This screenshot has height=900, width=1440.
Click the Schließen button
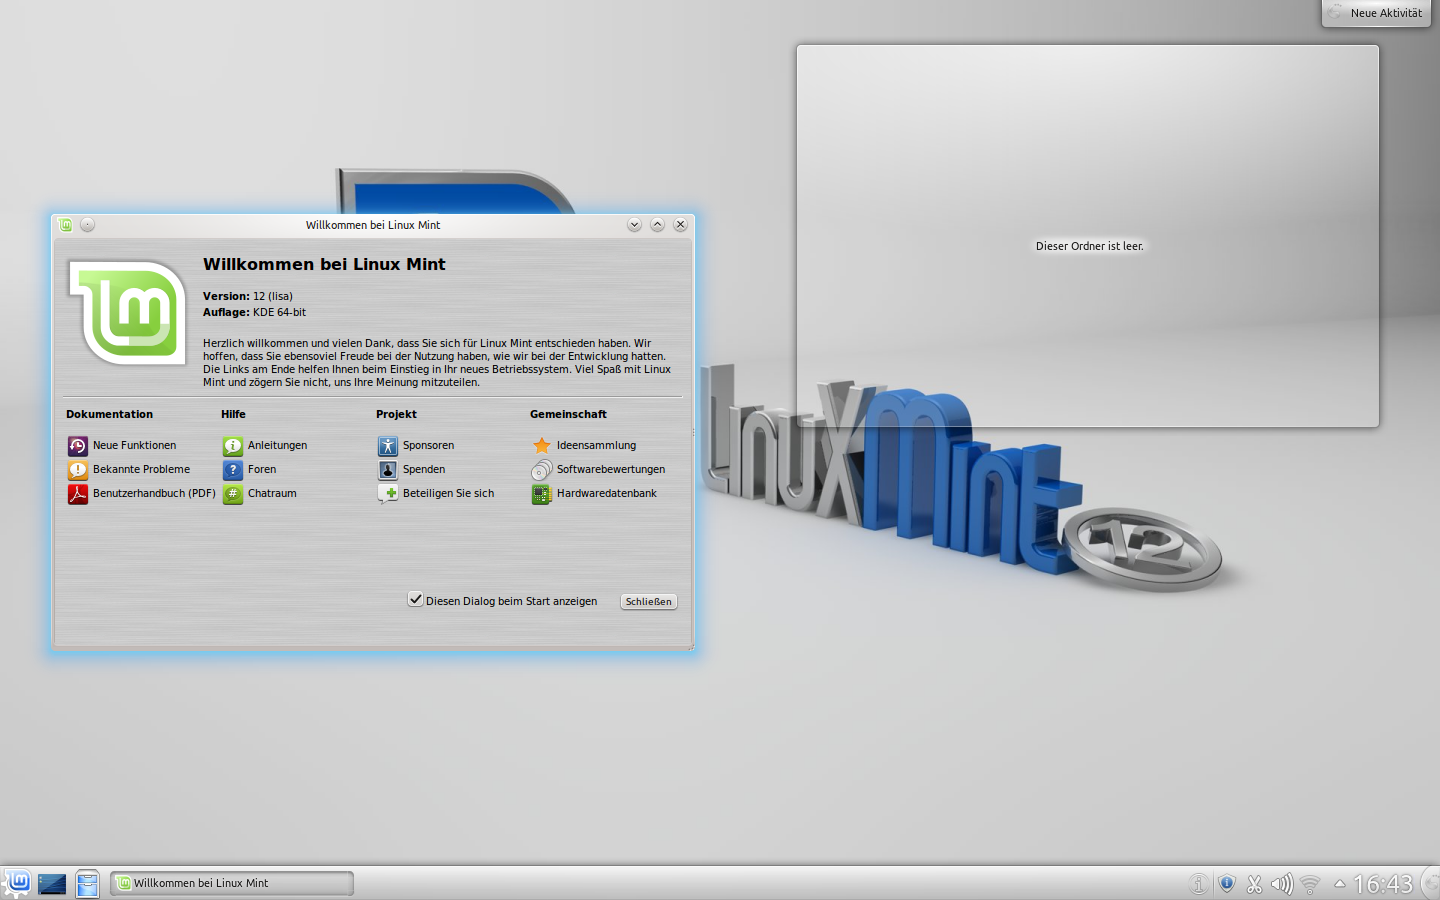(x=649, y=602)
